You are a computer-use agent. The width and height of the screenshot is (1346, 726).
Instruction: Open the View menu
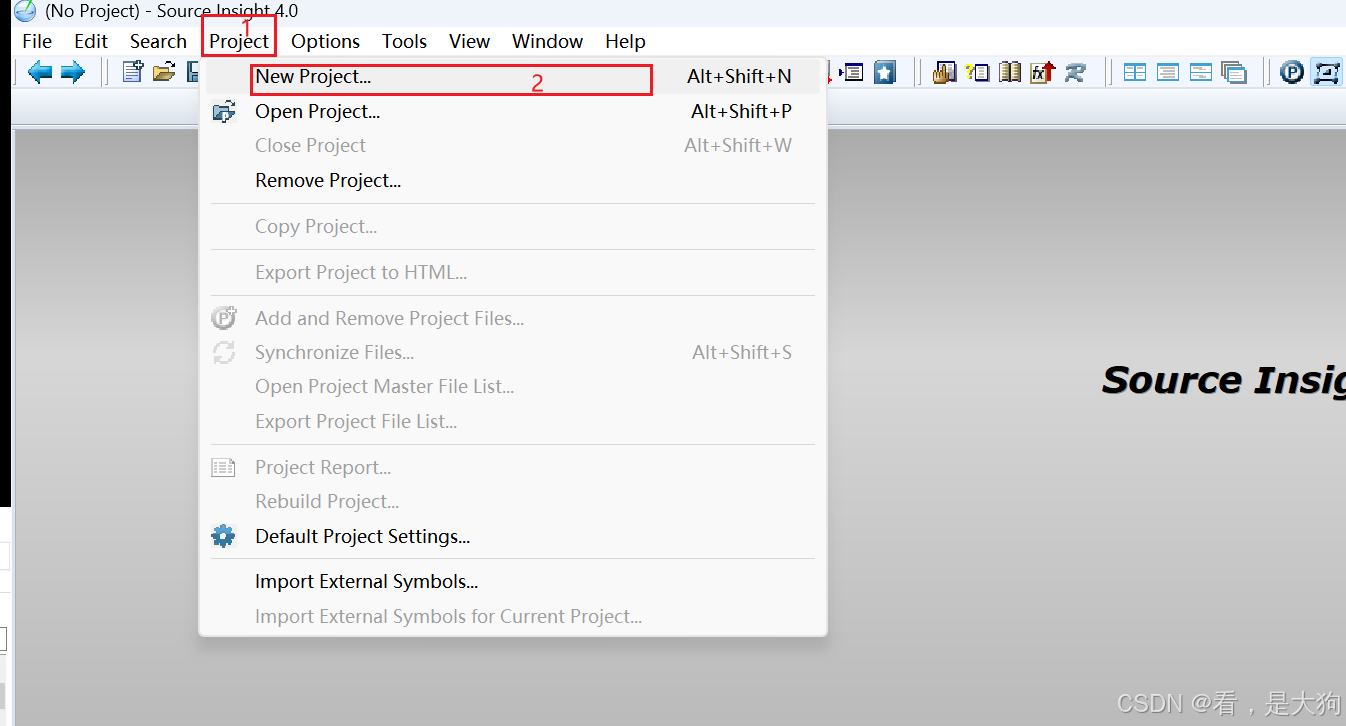tap(469, 41)
